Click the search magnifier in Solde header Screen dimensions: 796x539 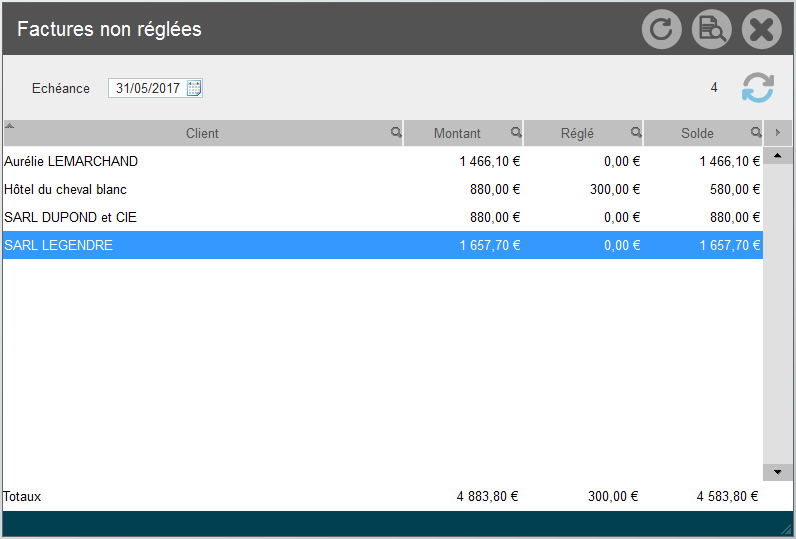pos(756,132)
